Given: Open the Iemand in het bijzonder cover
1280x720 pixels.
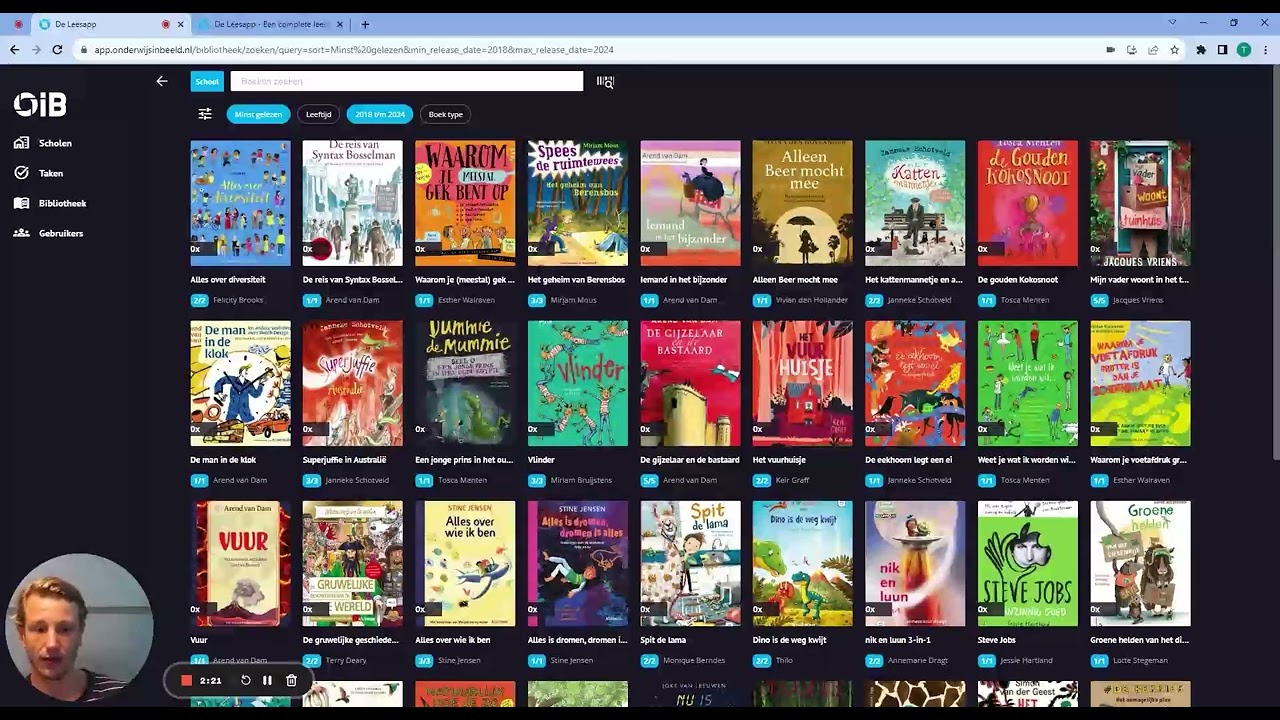Looking at the screenshot, I should [x=690, y=203].
